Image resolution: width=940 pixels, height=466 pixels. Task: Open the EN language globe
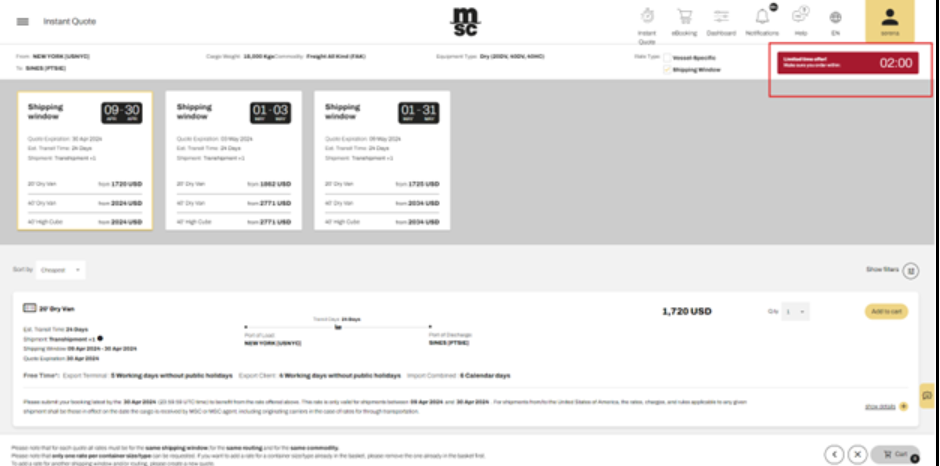(x=835, y=17)
